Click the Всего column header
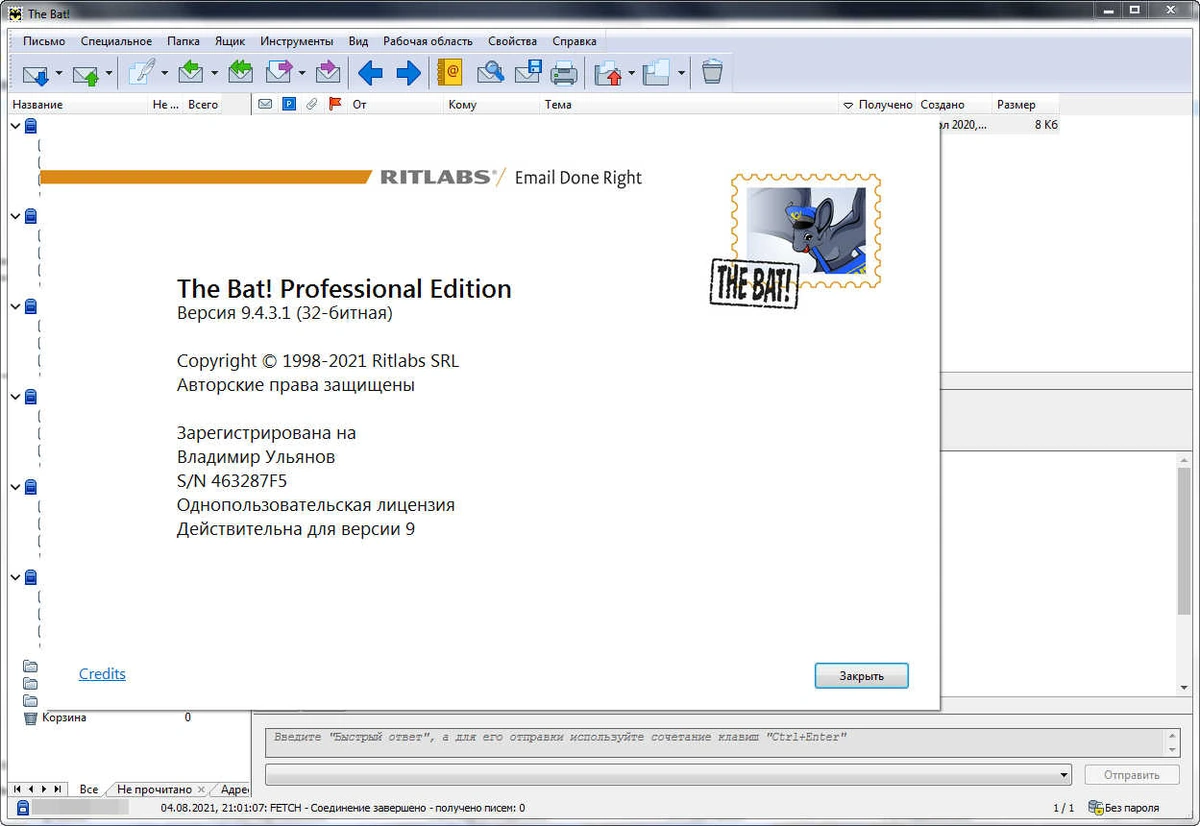Viewport: 1200px width, 826px height. pyautogui.click(x=203, y=104)
